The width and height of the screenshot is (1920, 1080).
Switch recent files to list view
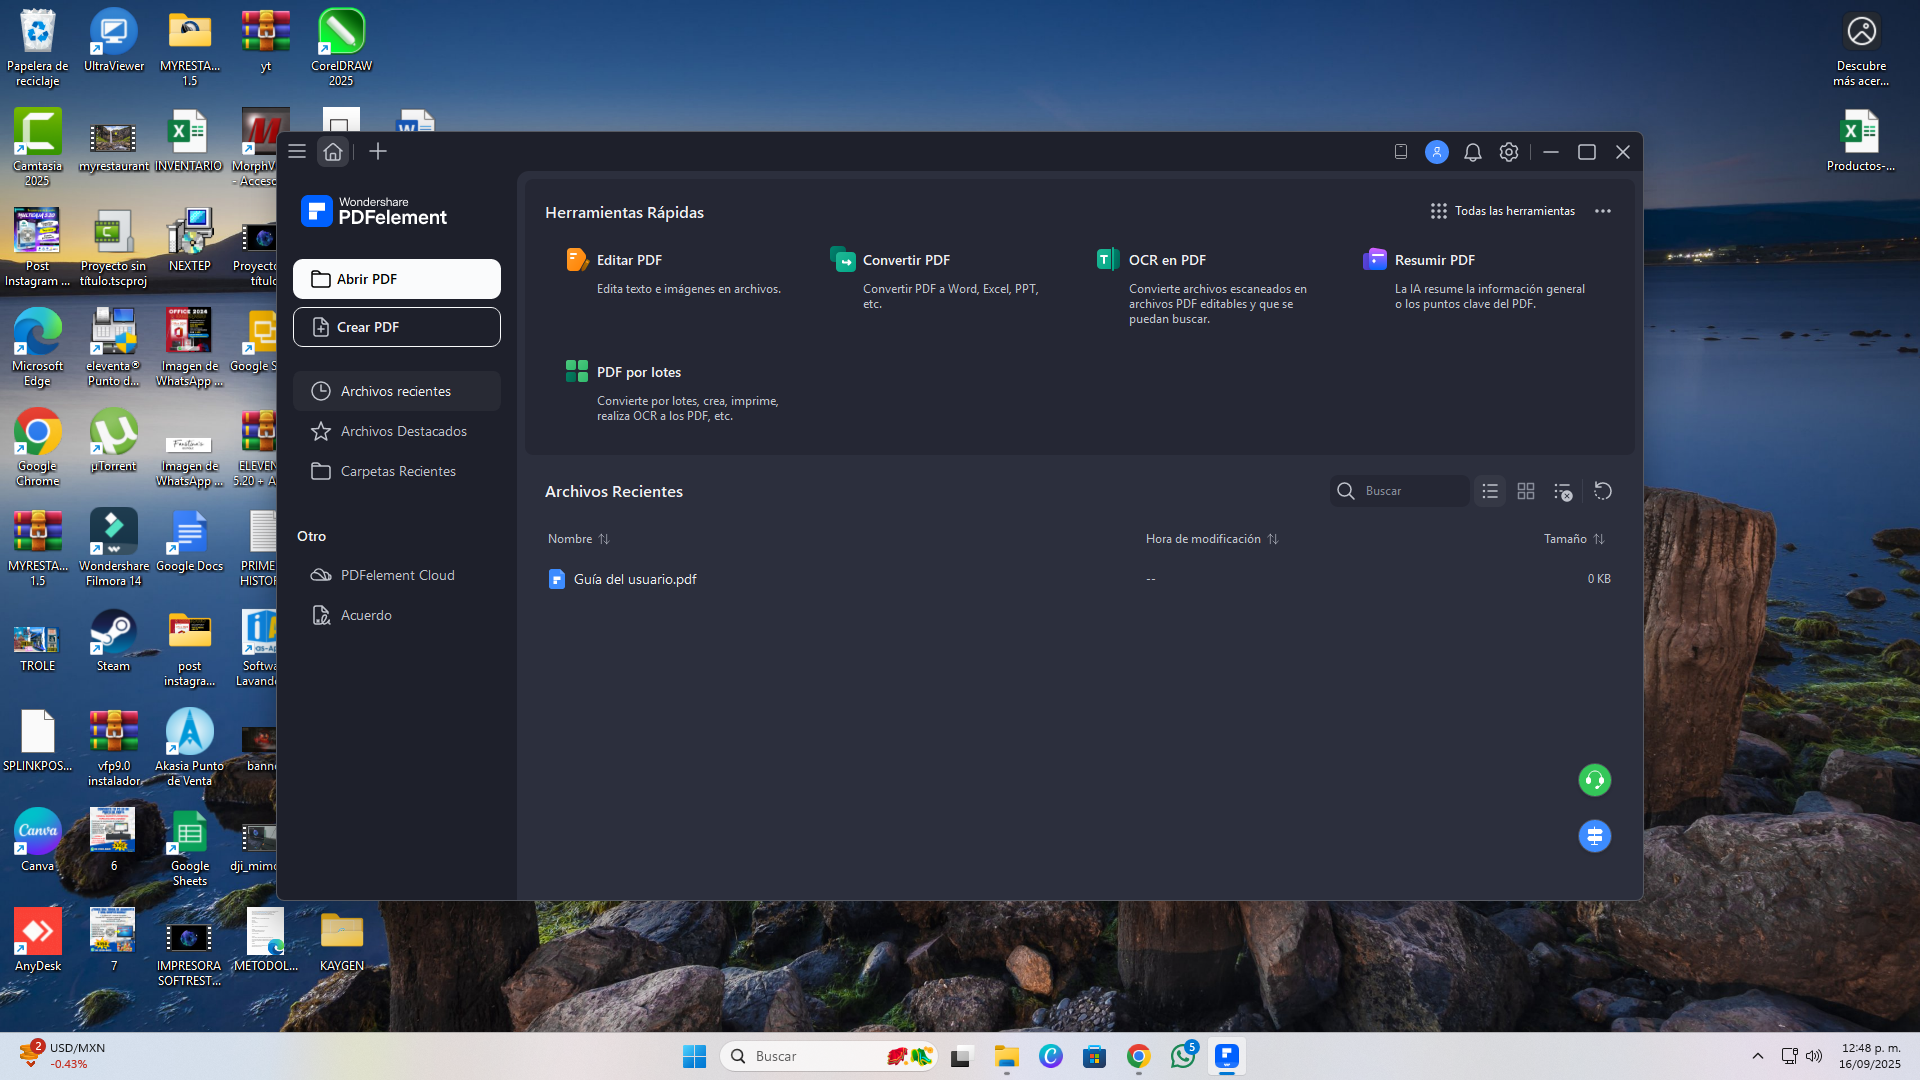[x=1490, y=491]
